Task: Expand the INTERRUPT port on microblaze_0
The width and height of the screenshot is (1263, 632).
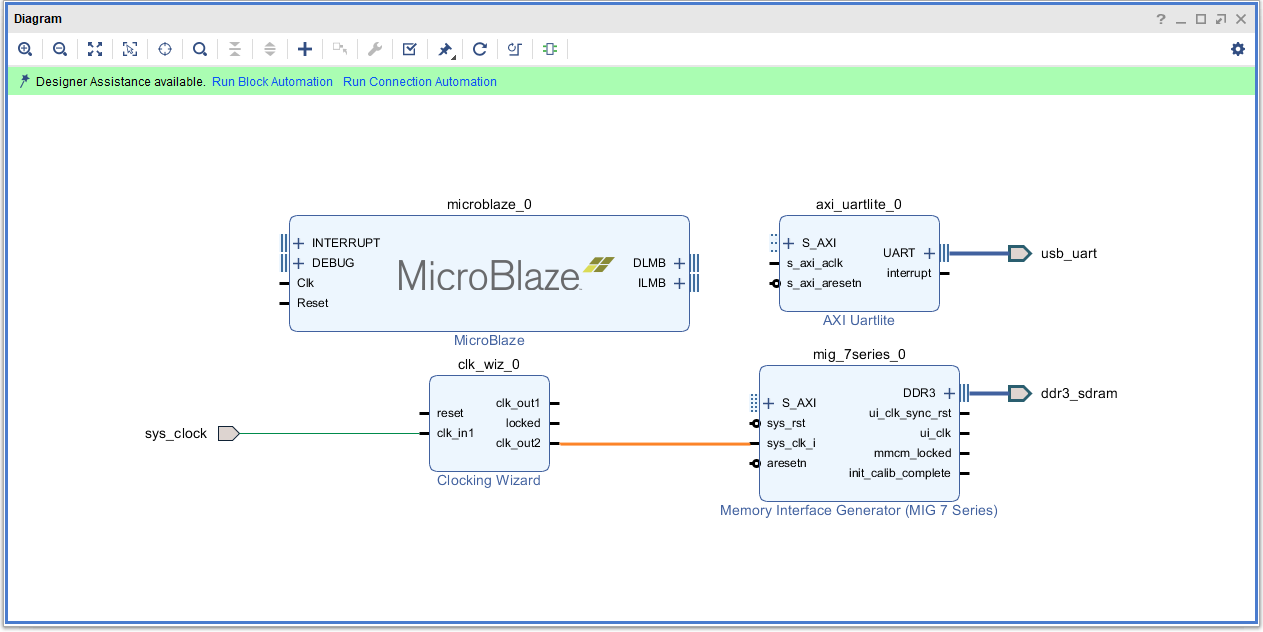Action: [298, 243]
